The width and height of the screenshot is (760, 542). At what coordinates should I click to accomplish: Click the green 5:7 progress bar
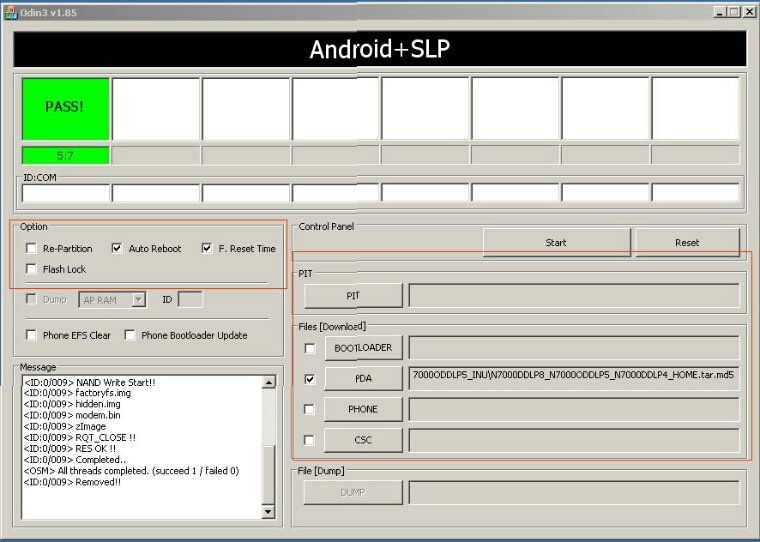tap(66, 156)
